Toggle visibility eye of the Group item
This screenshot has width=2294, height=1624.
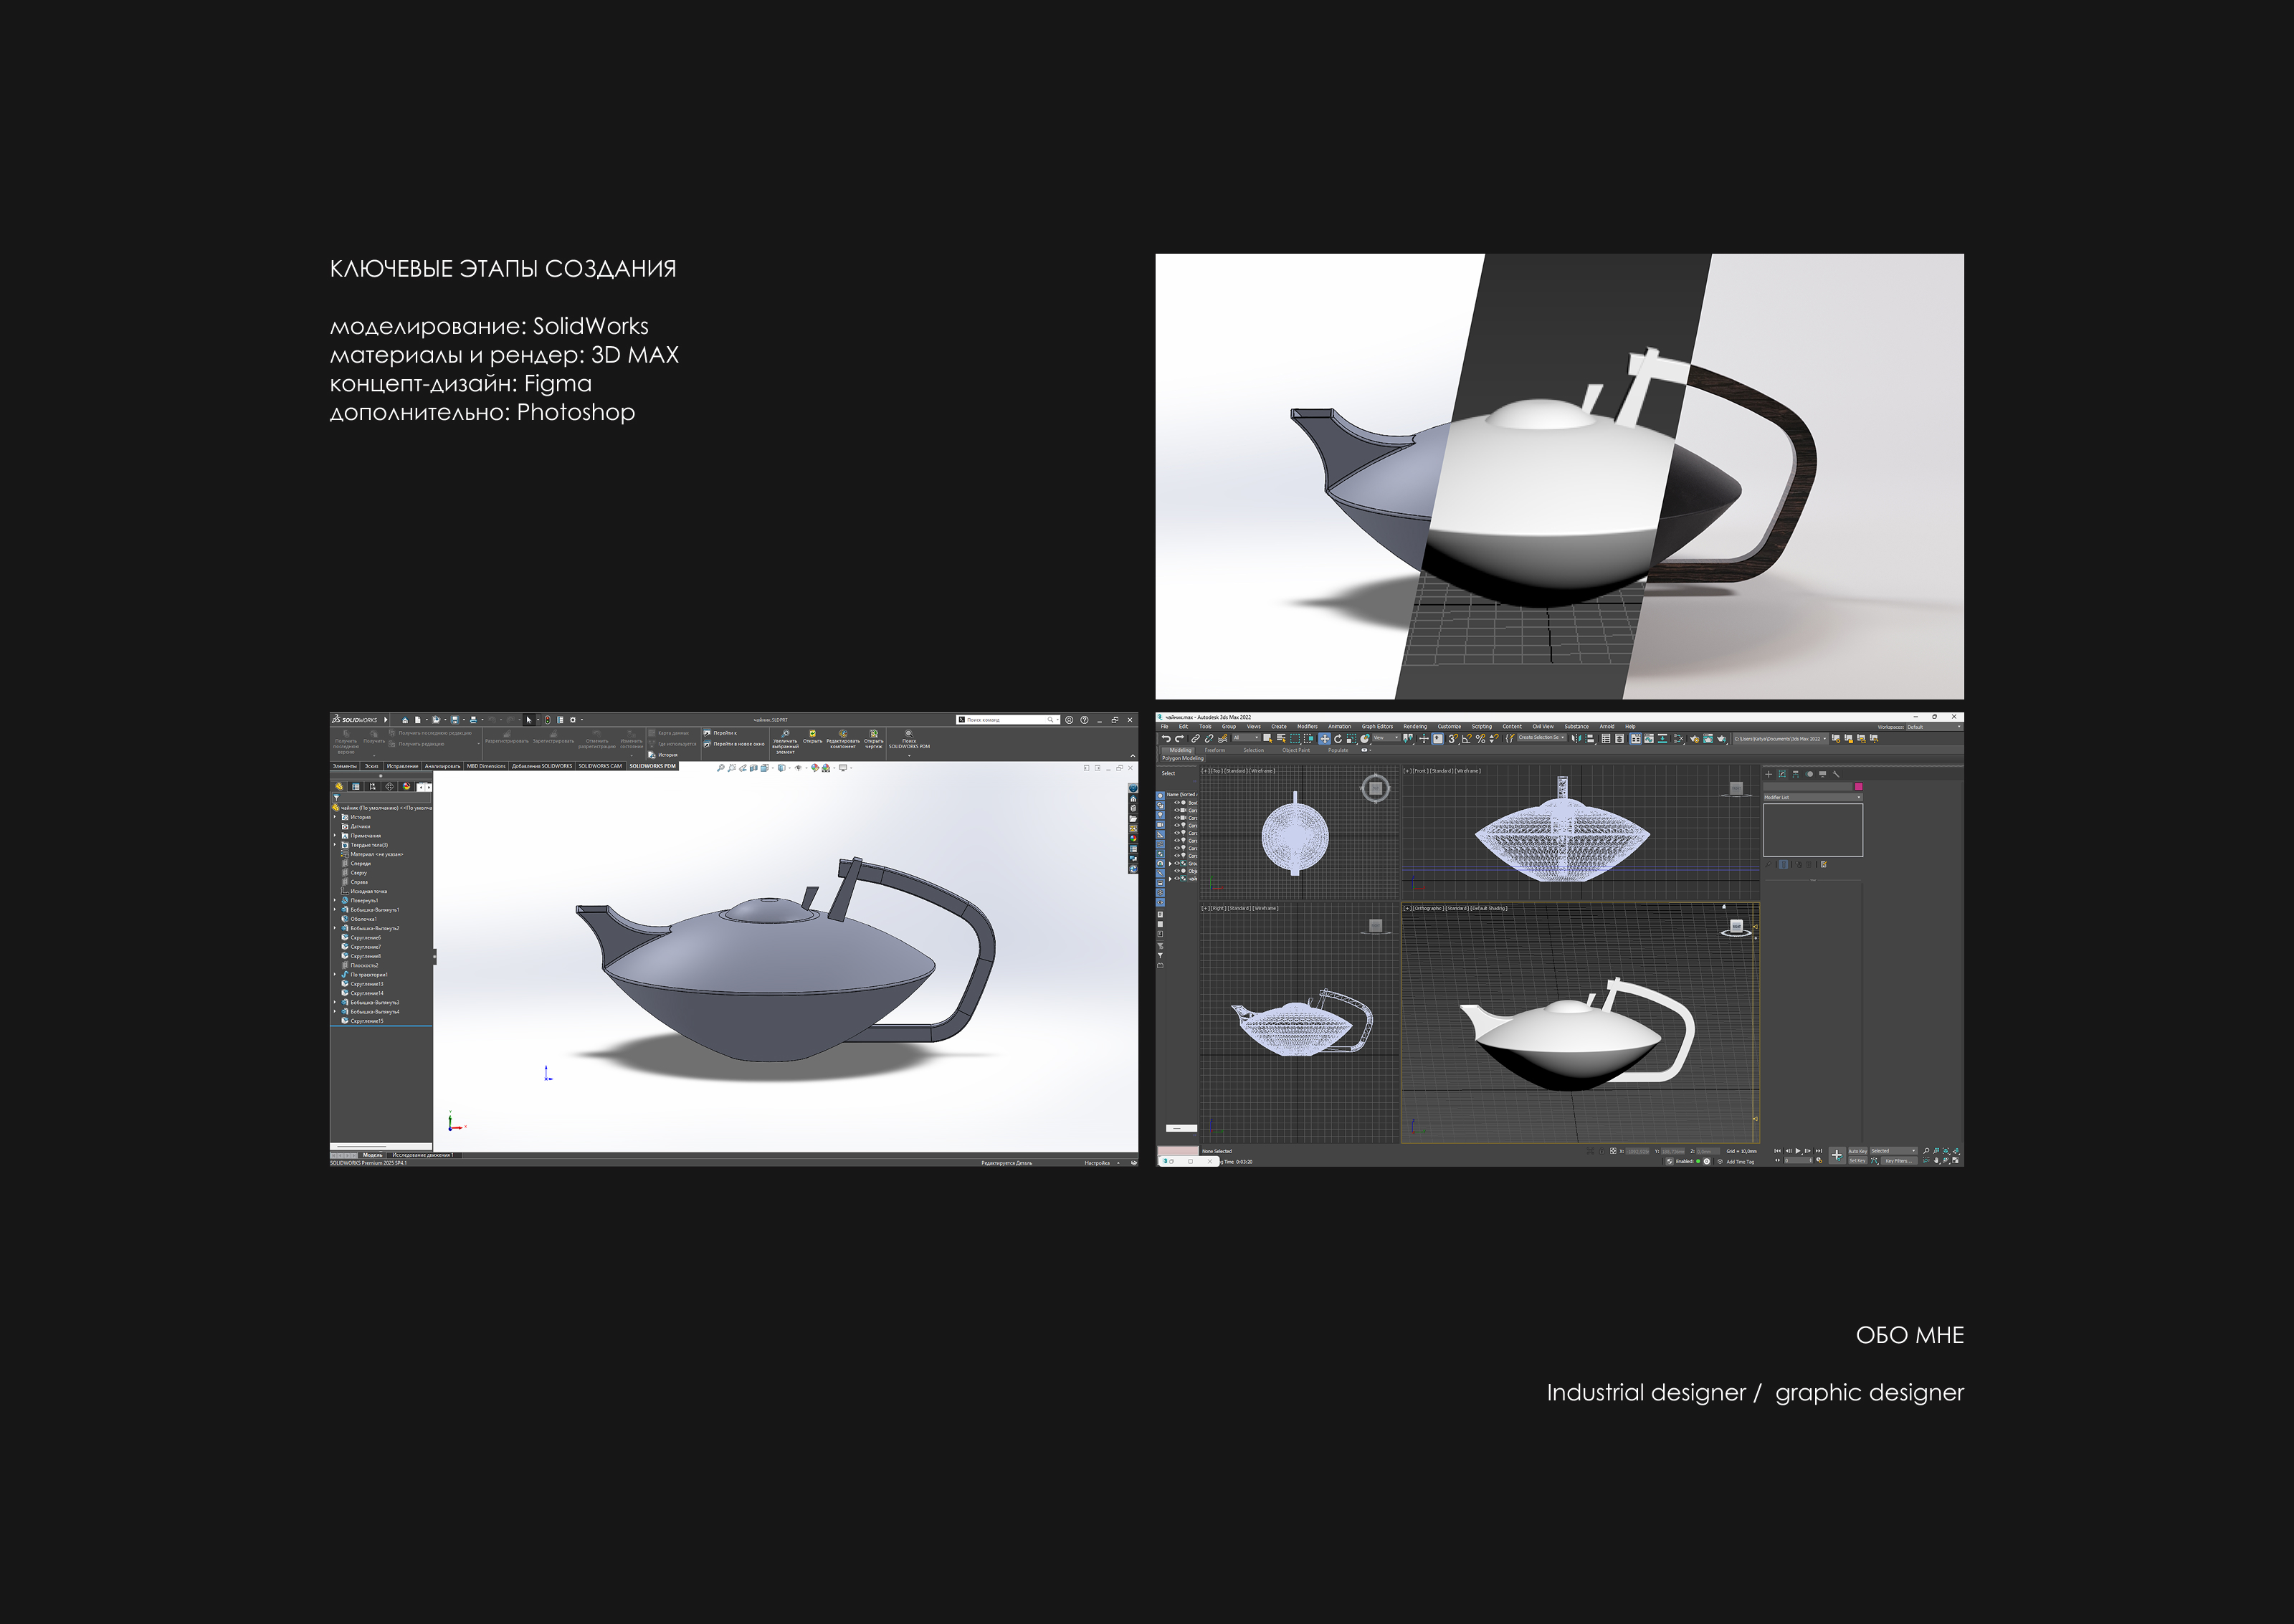pos(1177,863)
